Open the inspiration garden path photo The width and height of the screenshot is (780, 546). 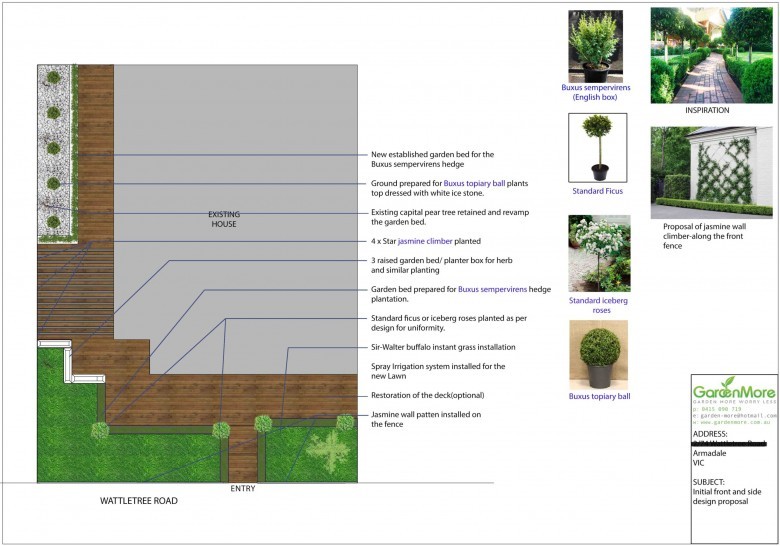[711, 55]
